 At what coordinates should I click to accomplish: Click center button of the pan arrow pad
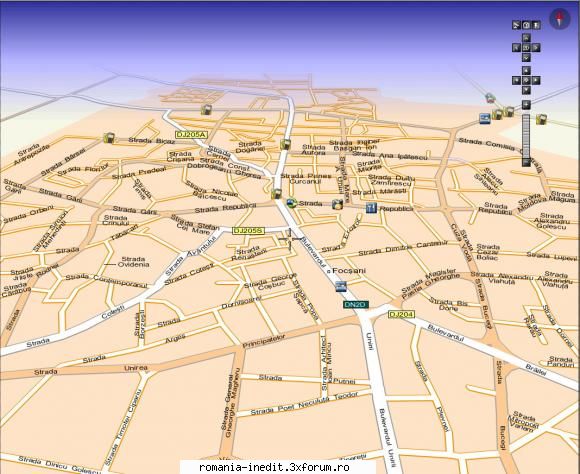[x=526, y=80]
